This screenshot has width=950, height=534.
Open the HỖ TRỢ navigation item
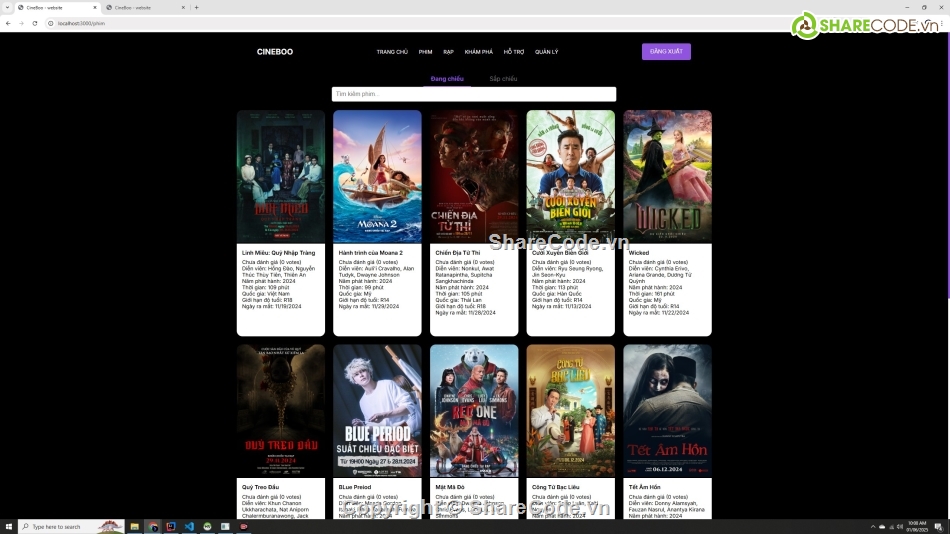514,52
